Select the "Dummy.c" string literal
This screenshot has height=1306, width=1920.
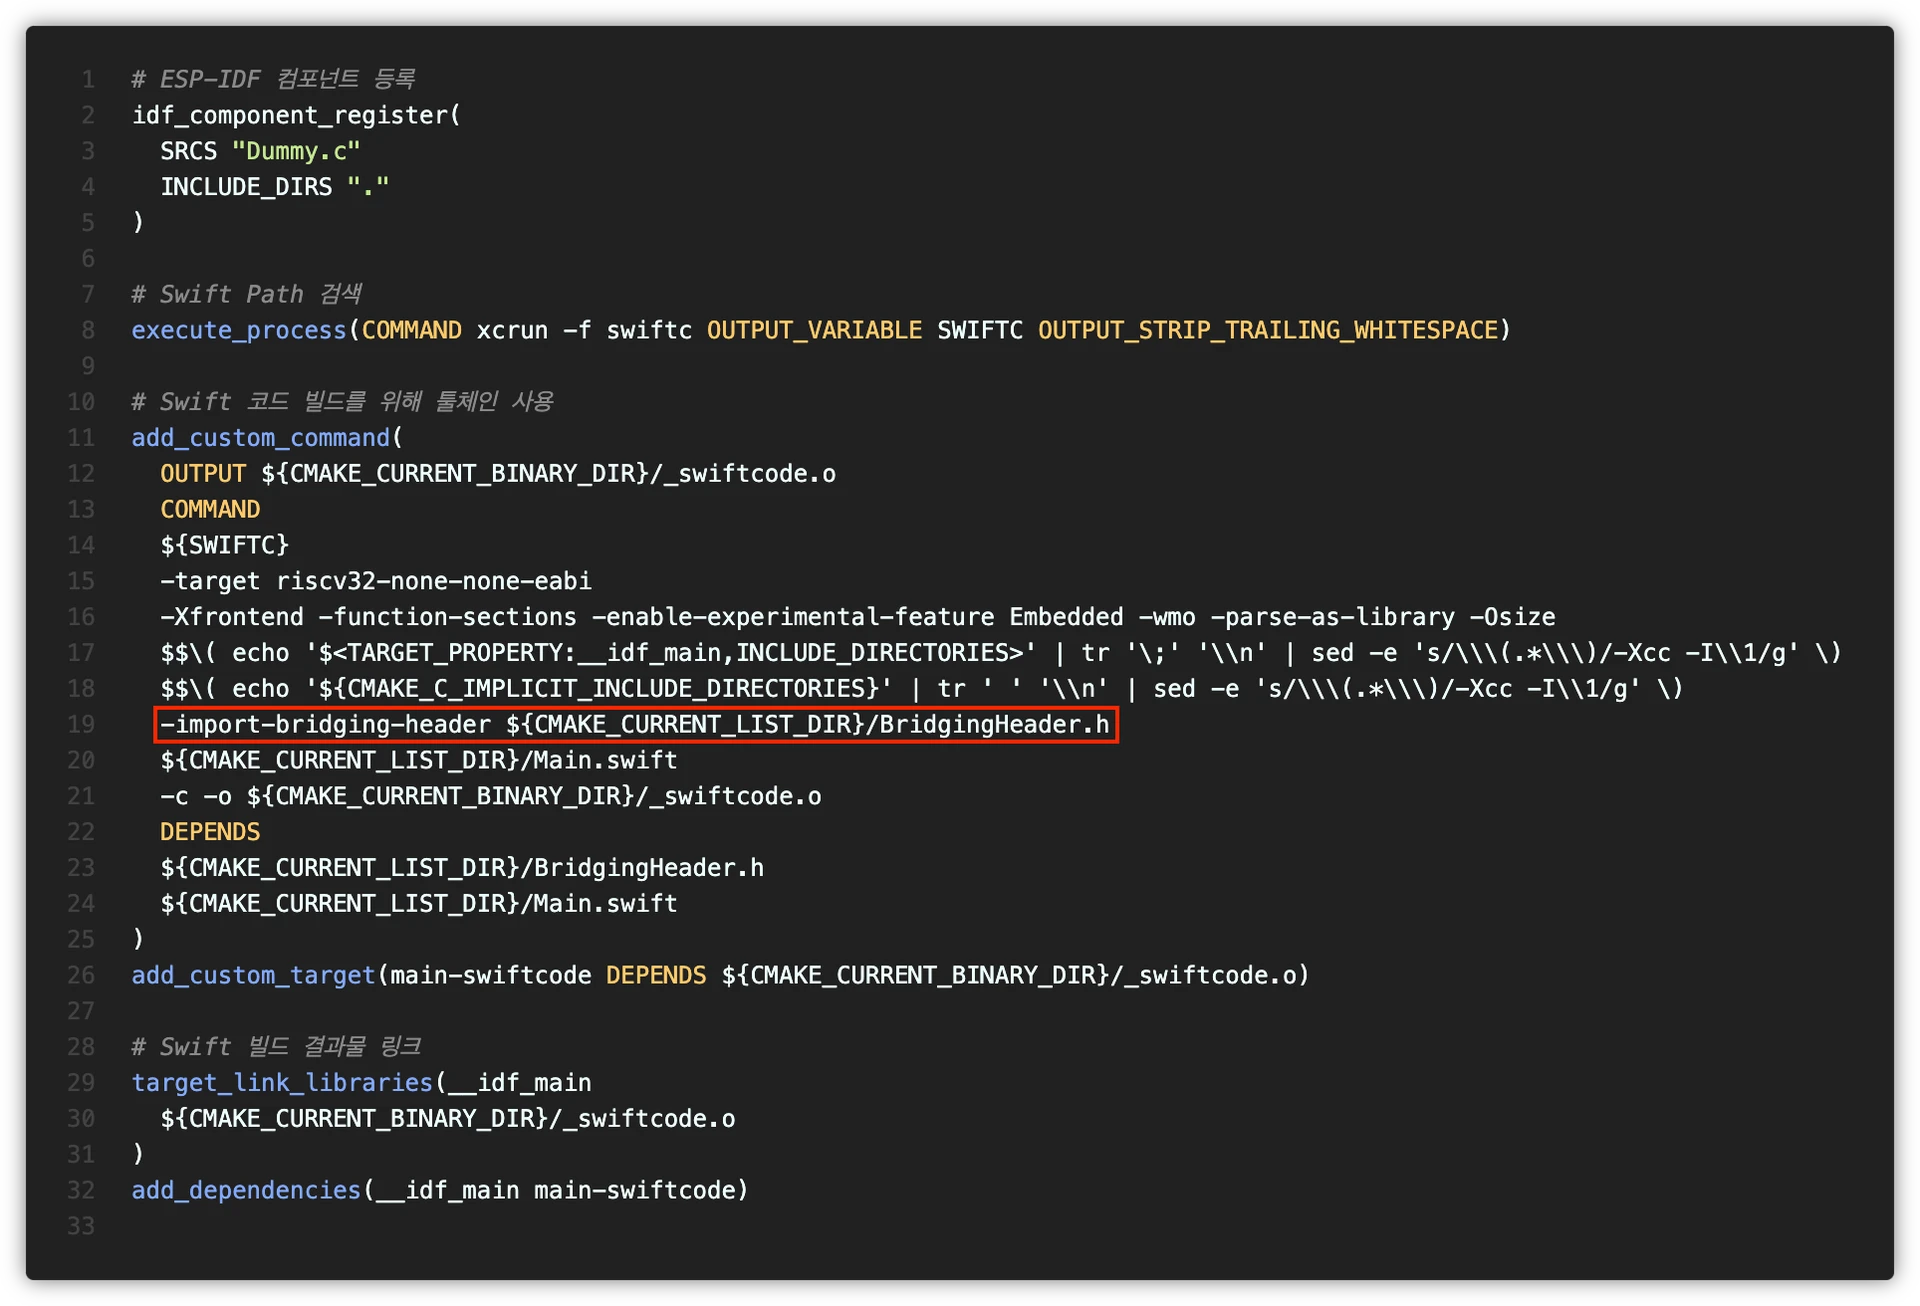point(297,150)
